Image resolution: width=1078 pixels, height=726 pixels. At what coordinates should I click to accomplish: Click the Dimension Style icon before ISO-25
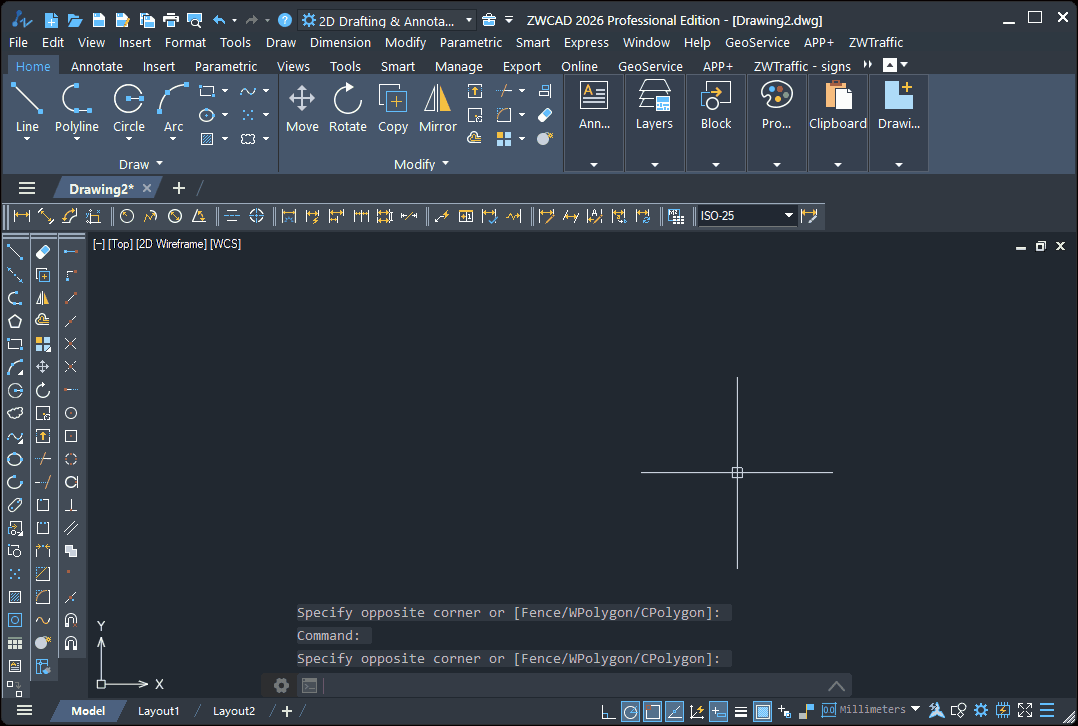tap(676, 216)
